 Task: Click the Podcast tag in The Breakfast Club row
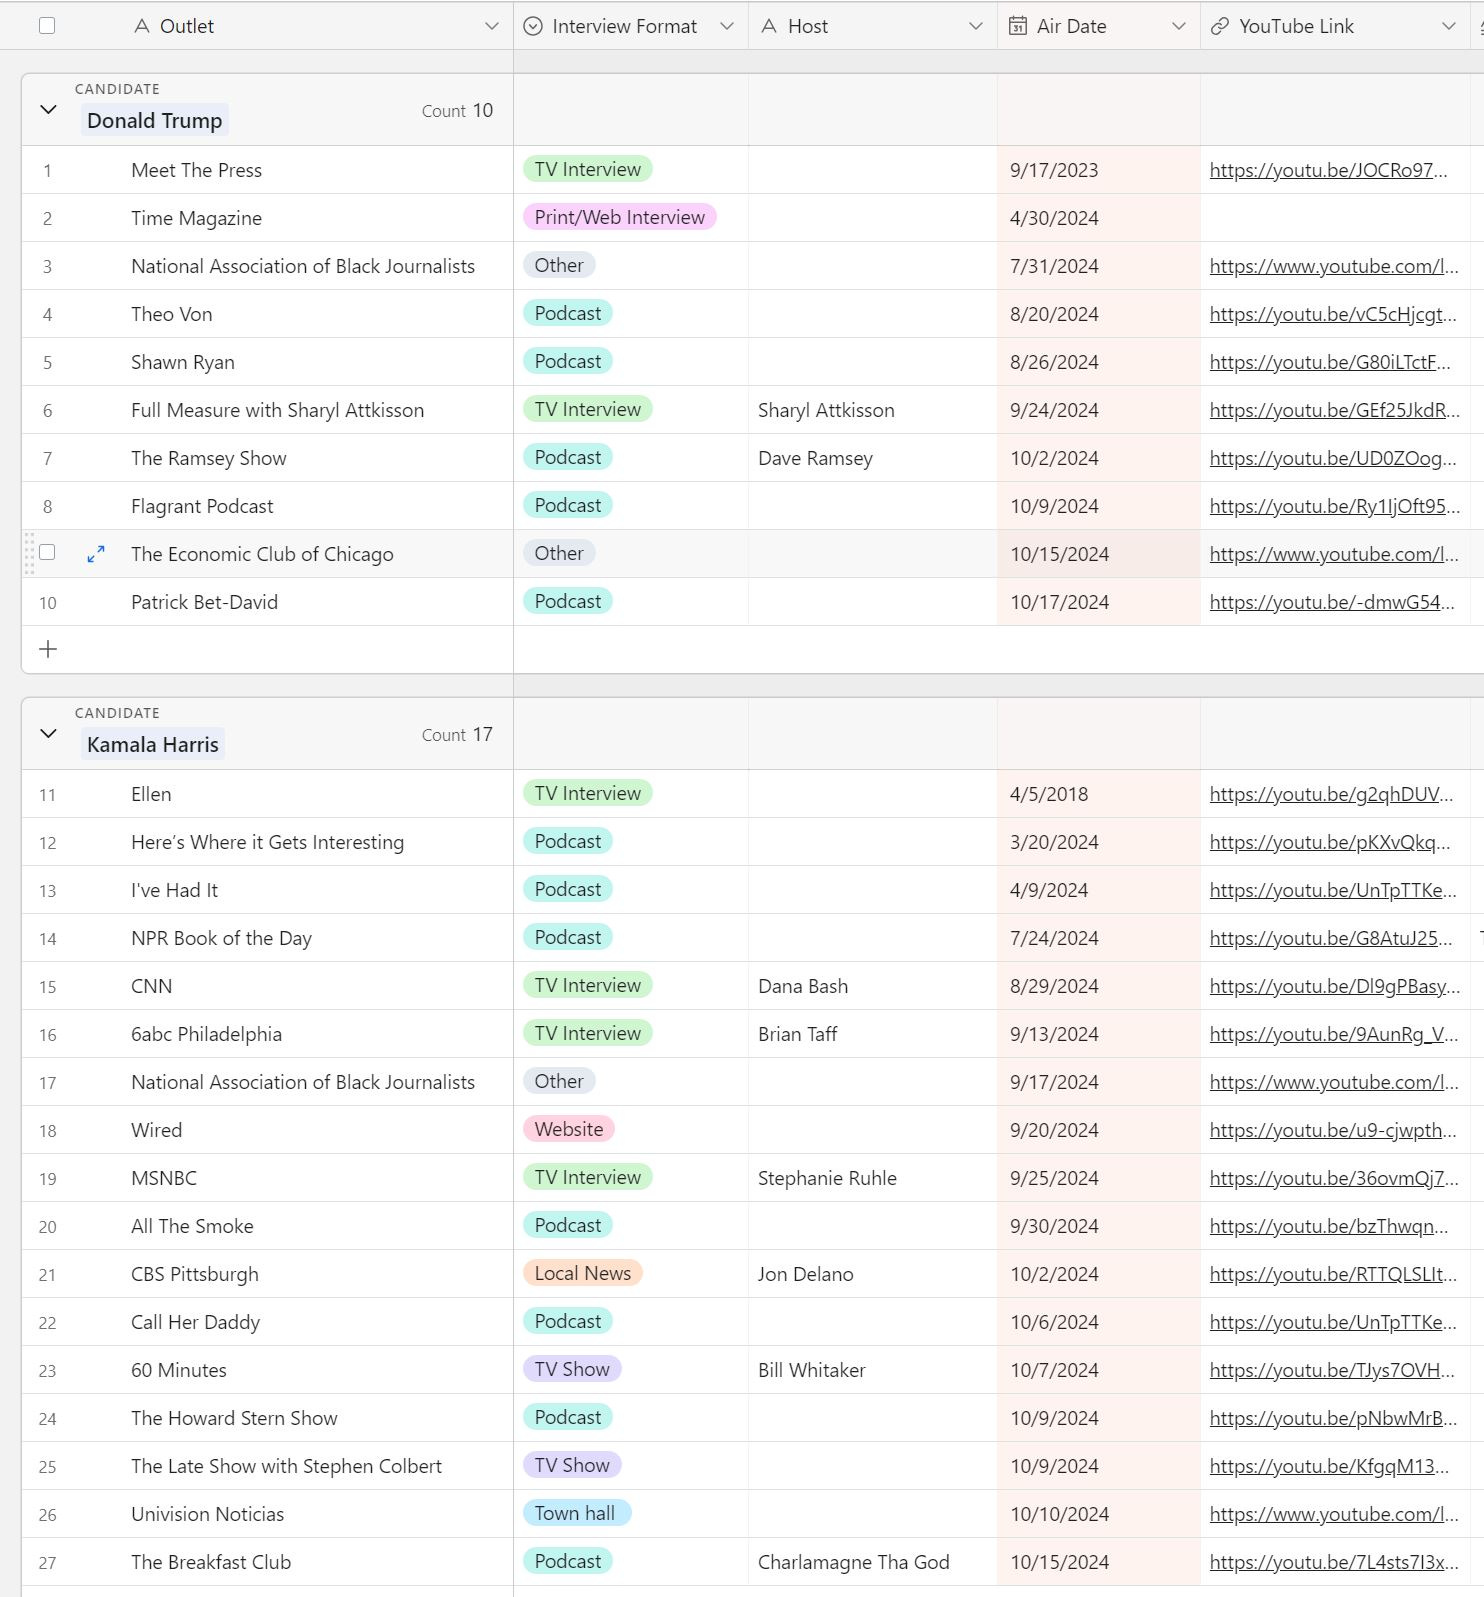[x=568, y=1561]
